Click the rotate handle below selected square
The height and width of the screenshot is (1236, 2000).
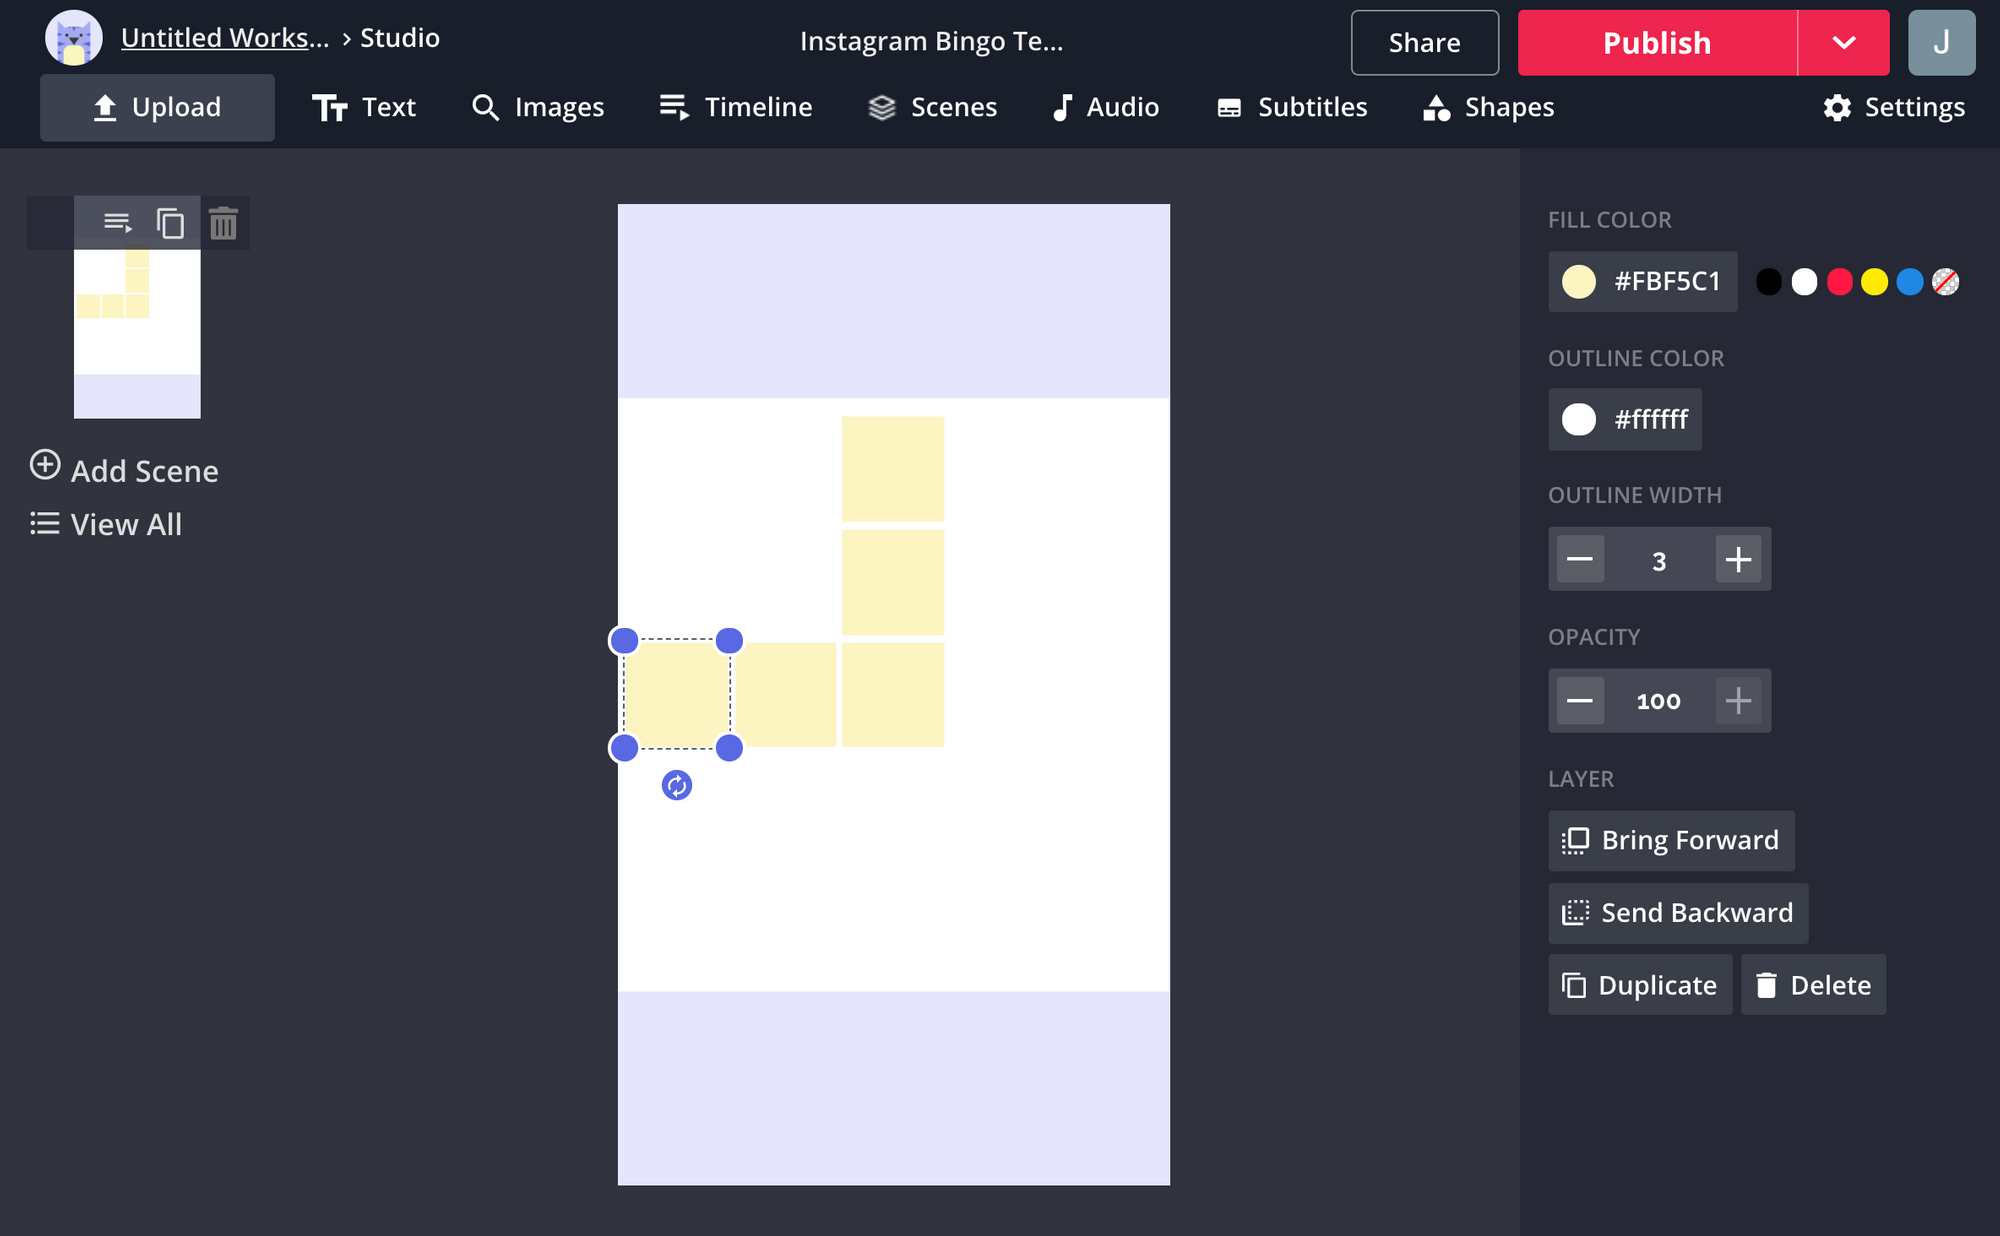click(x=677, y=786)
